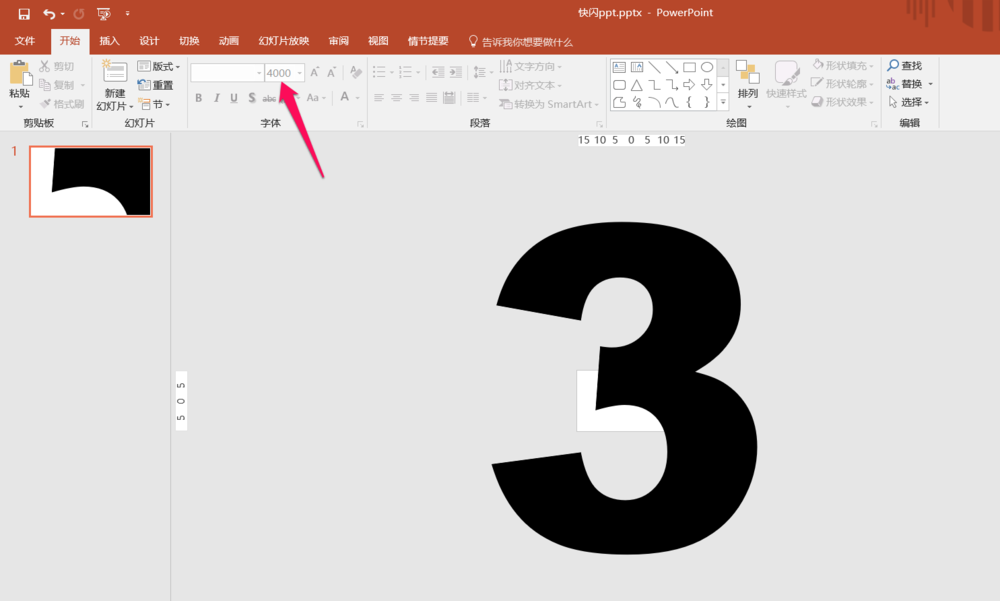The image size is (1000, 601).
Task: Justify the paragraph text
Action: click(x=432, y=98)
